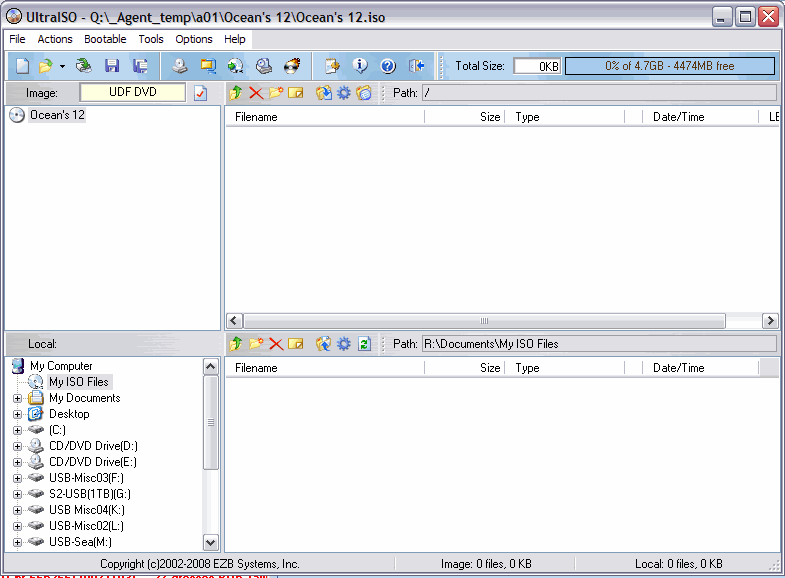
Task: Click the New image toolbar icon
Action: click(x=23, y=66)
